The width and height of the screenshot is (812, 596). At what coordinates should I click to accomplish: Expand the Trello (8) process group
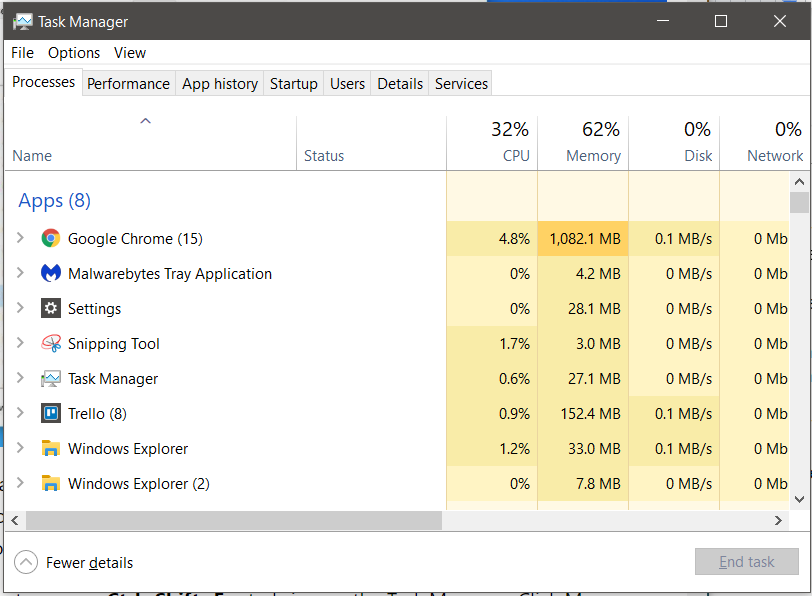[20, 413]
